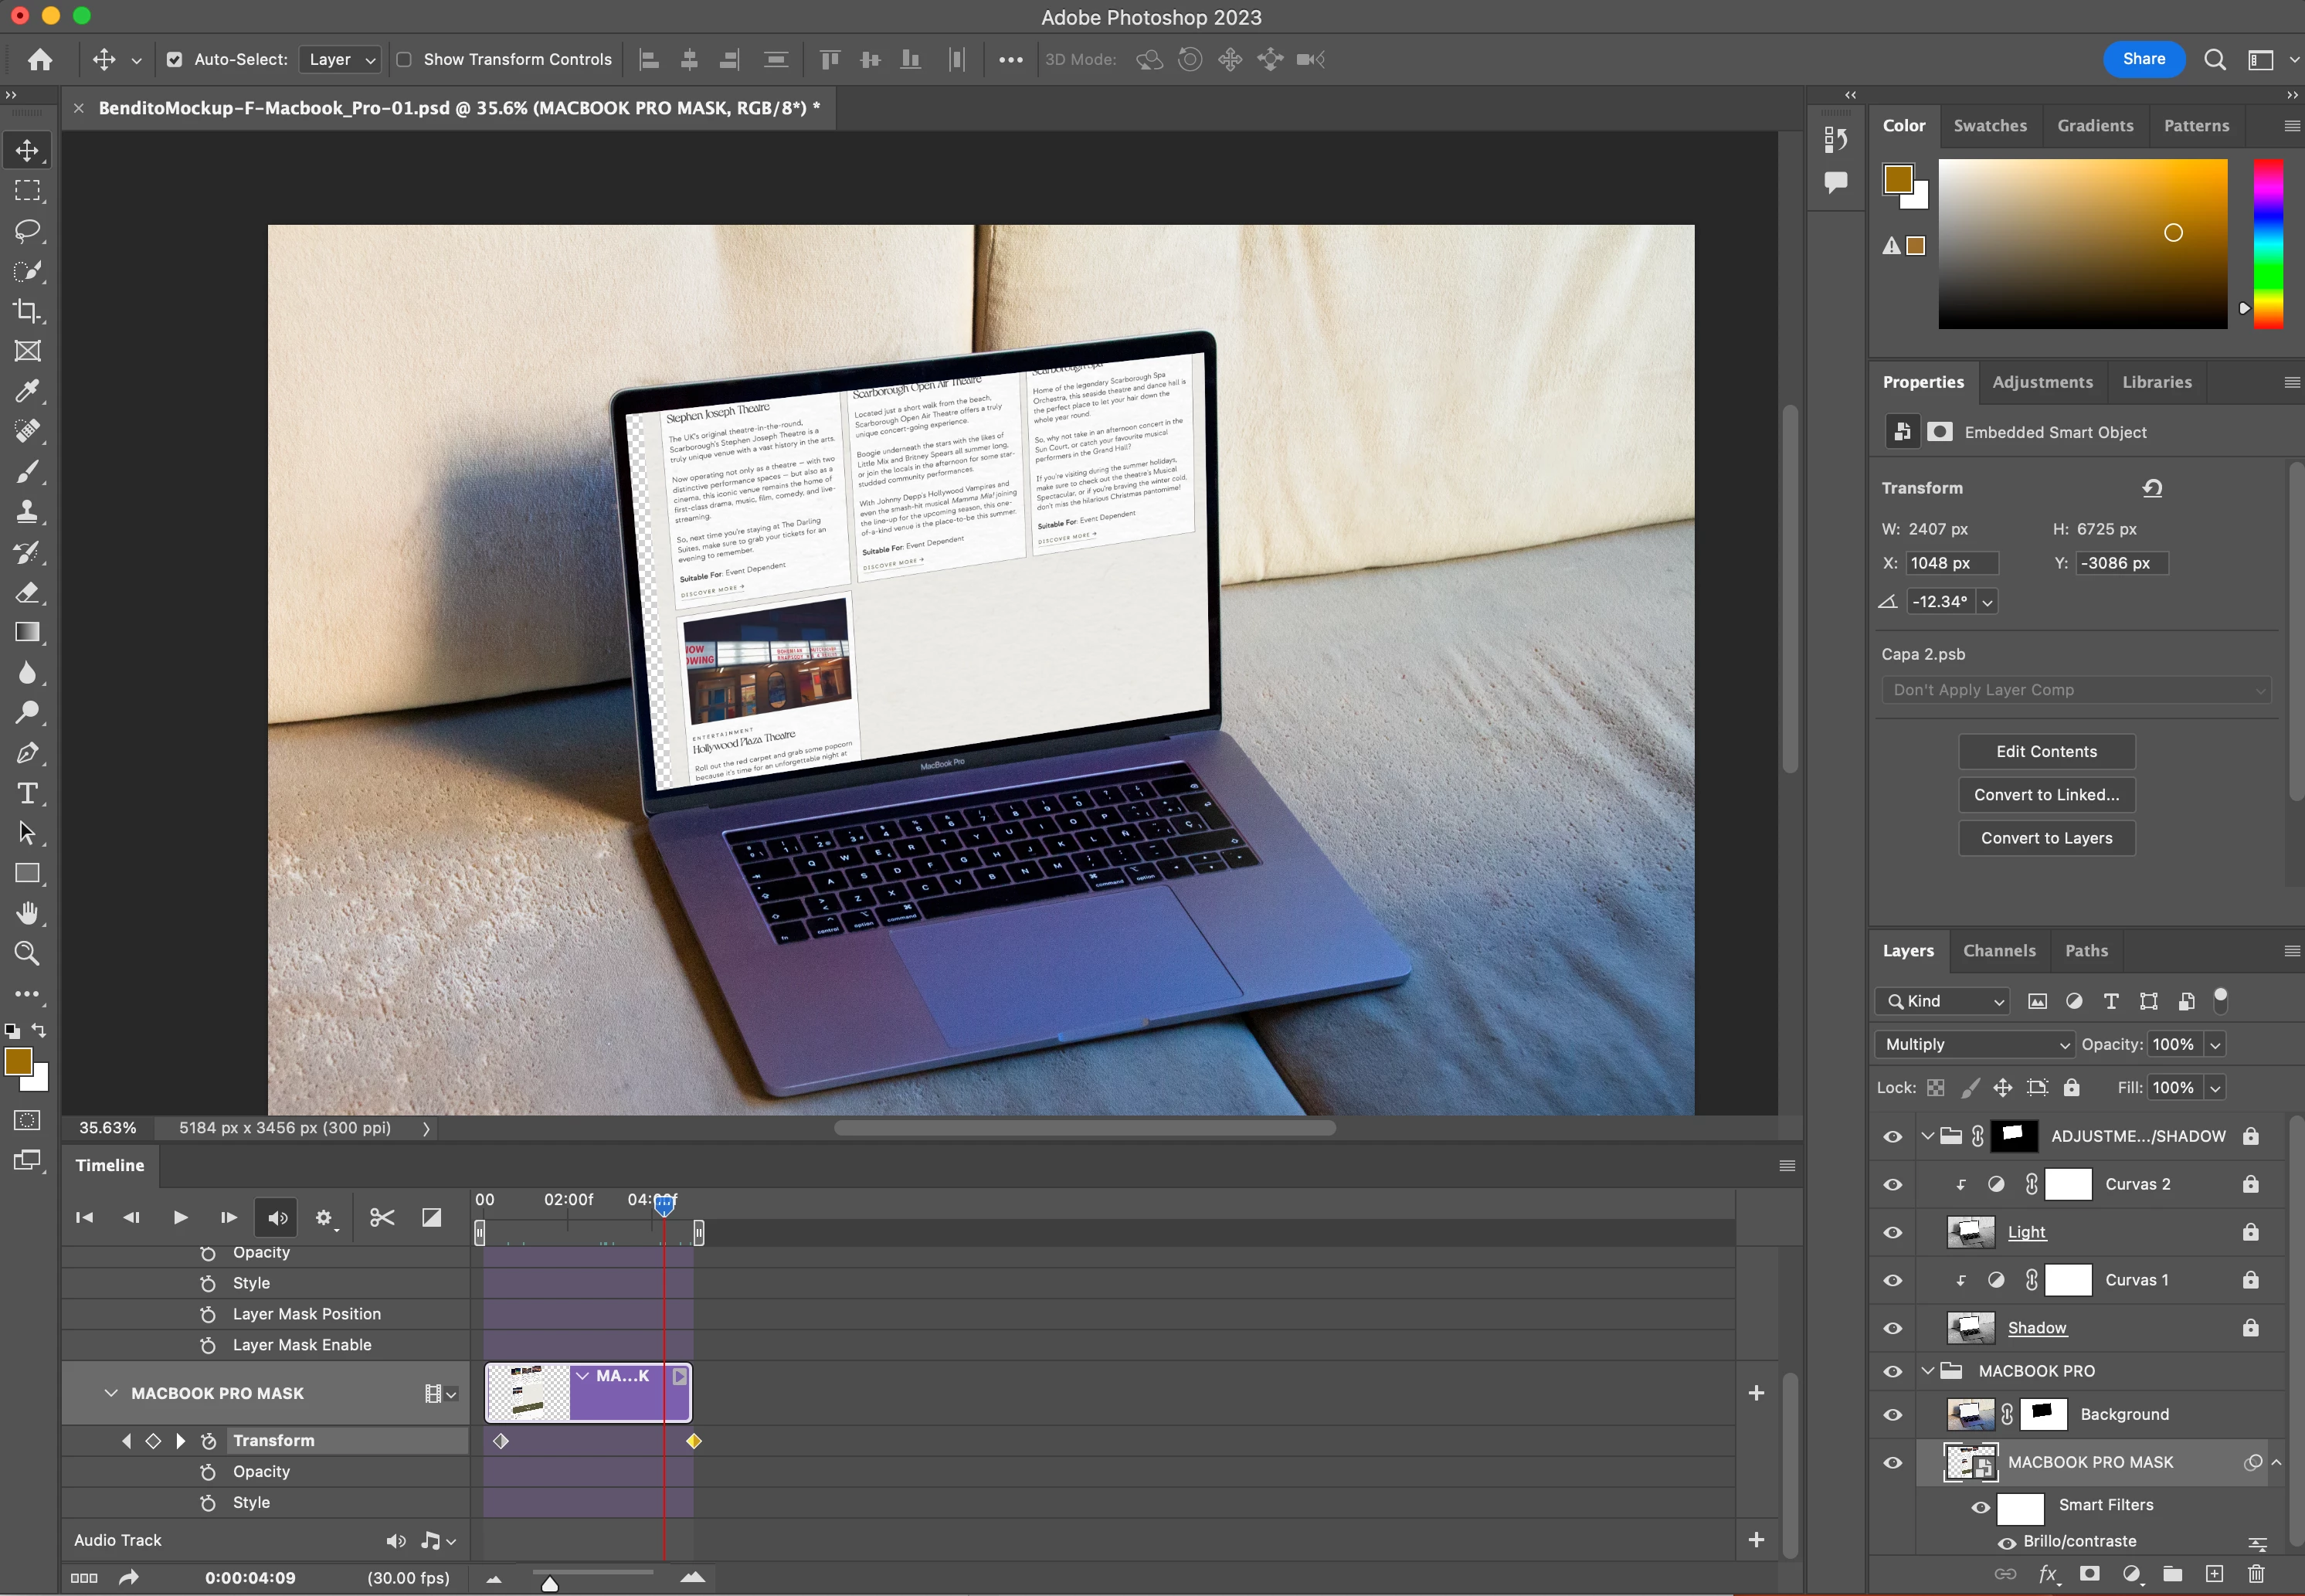
Task: Click the Edit Contents button
Action: [x=2046, y=752]
